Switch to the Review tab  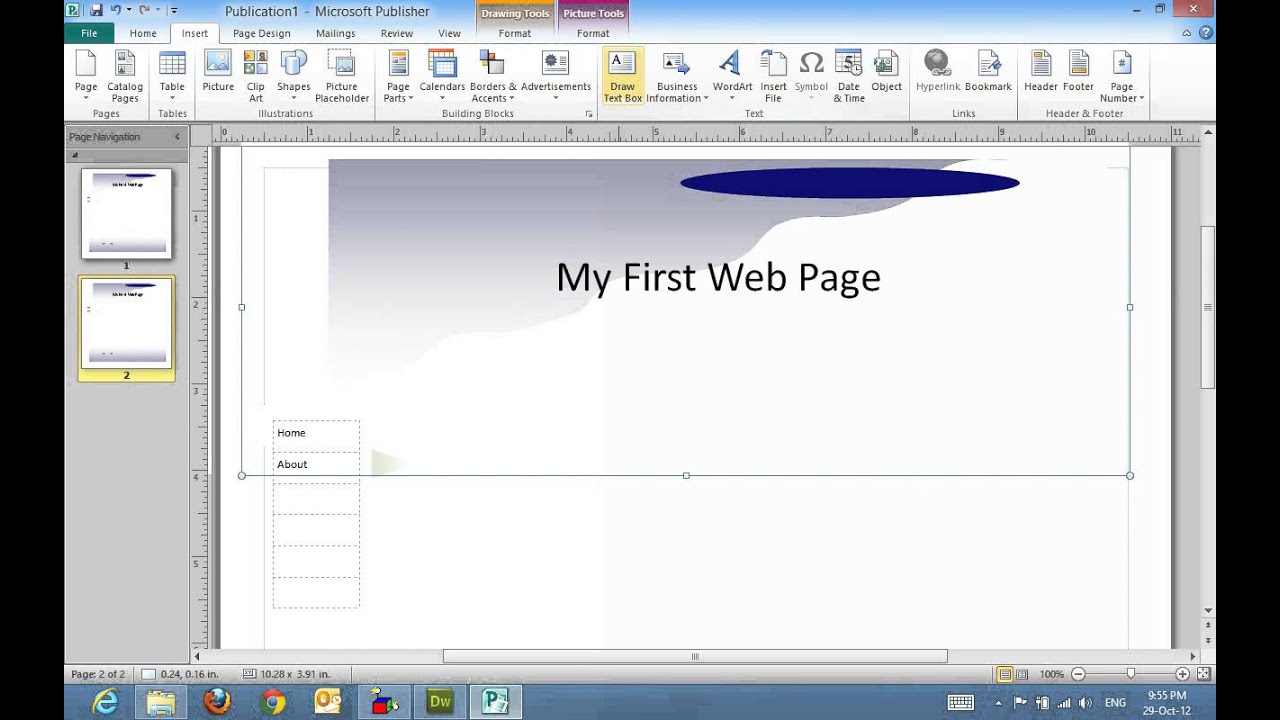click(397, 33)
